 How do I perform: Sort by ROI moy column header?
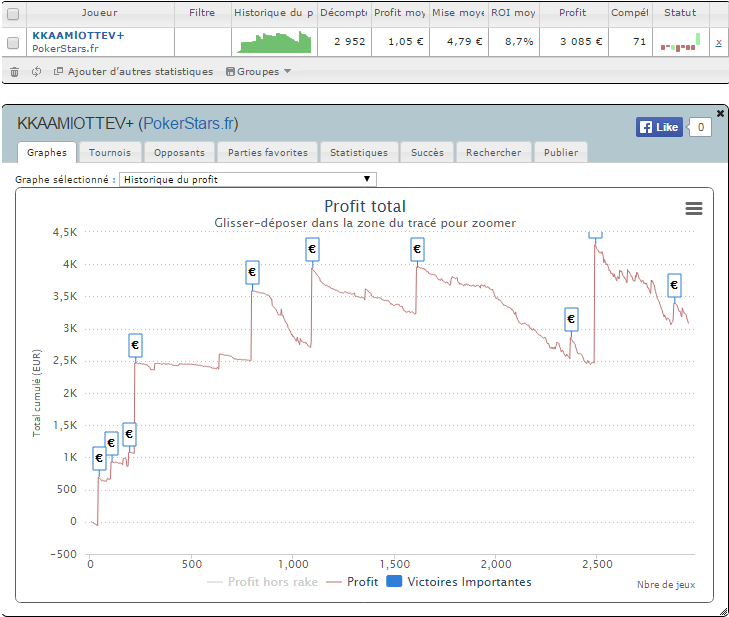coord(513,13)
